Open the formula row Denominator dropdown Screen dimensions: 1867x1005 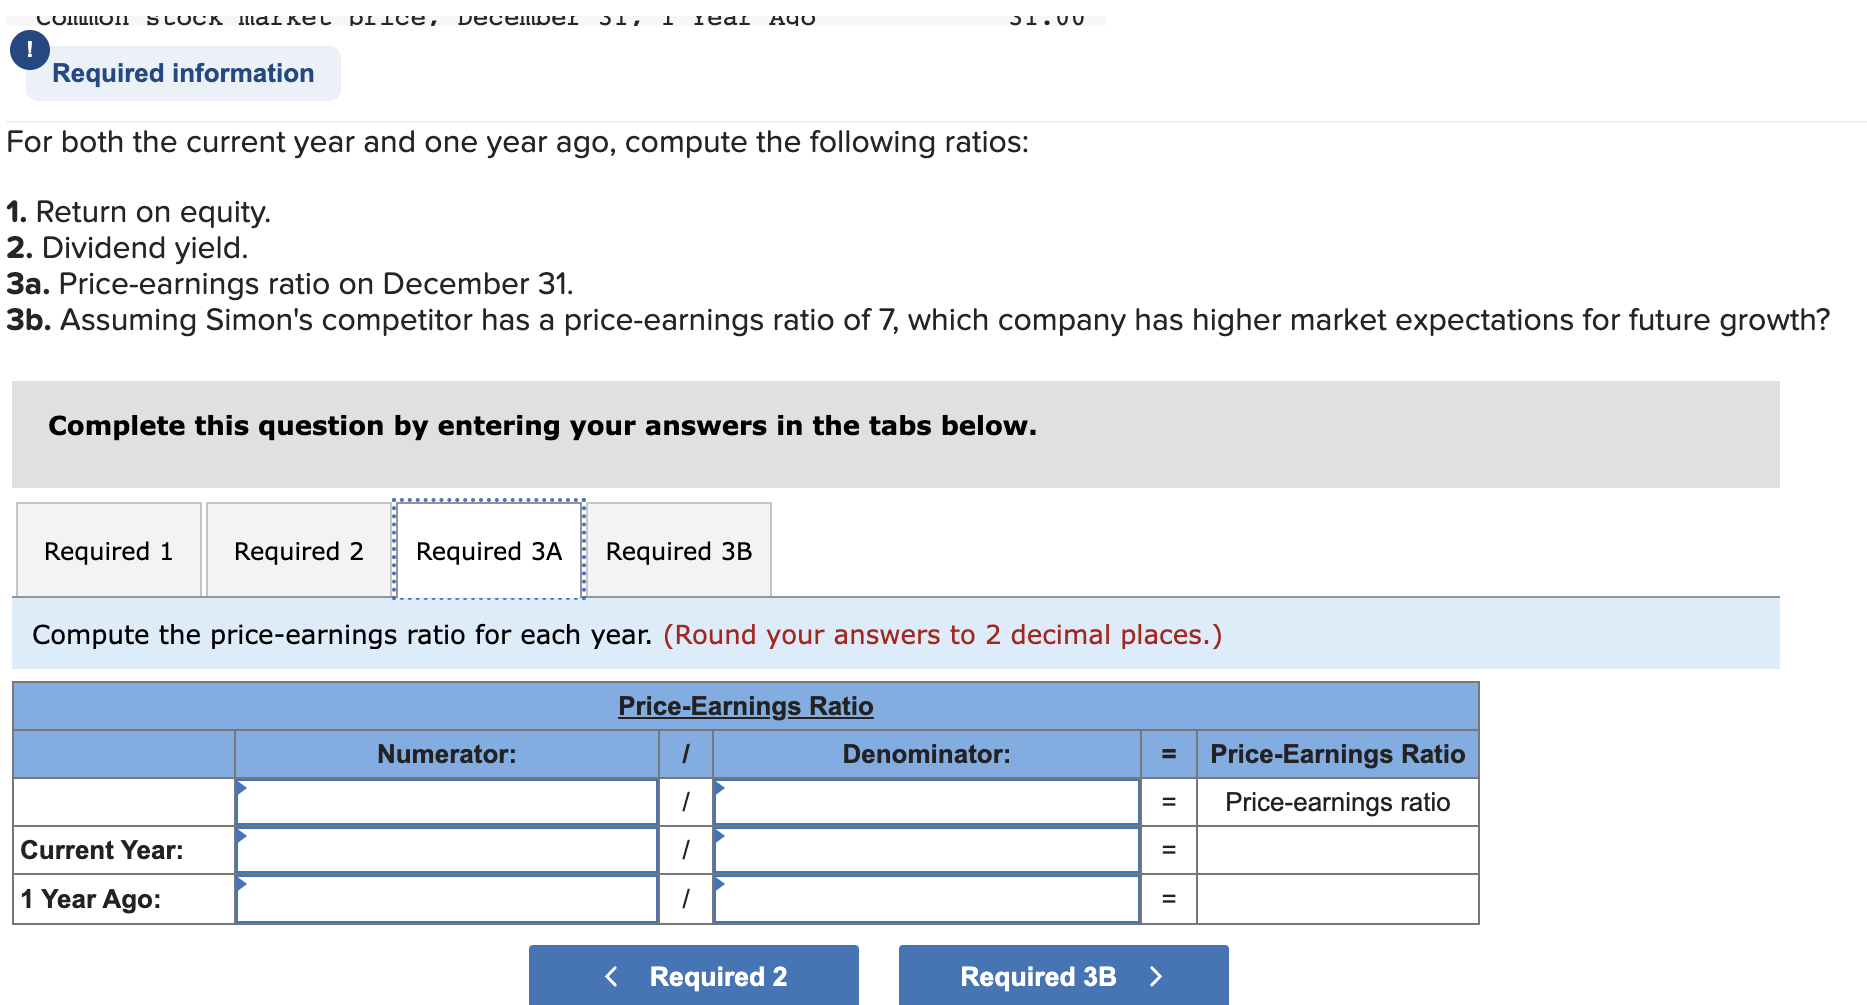coord(927,802)
